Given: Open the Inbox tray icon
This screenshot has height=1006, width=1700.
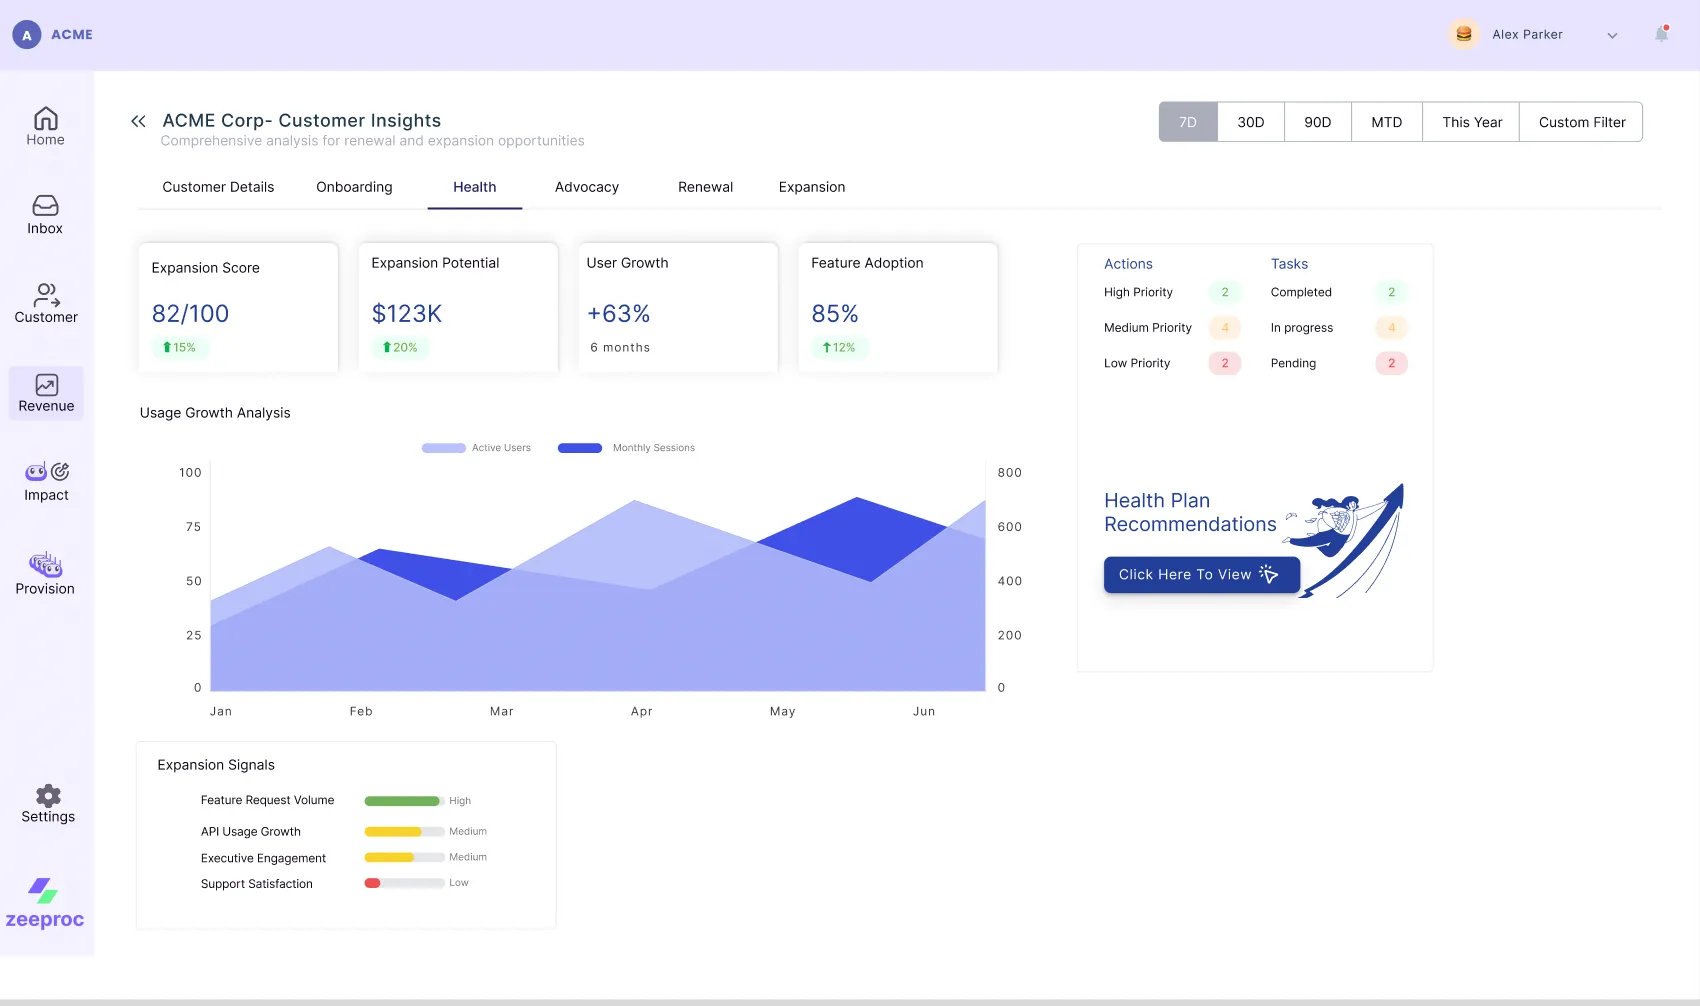Looking at the screenshot, I should coord(46,206).
